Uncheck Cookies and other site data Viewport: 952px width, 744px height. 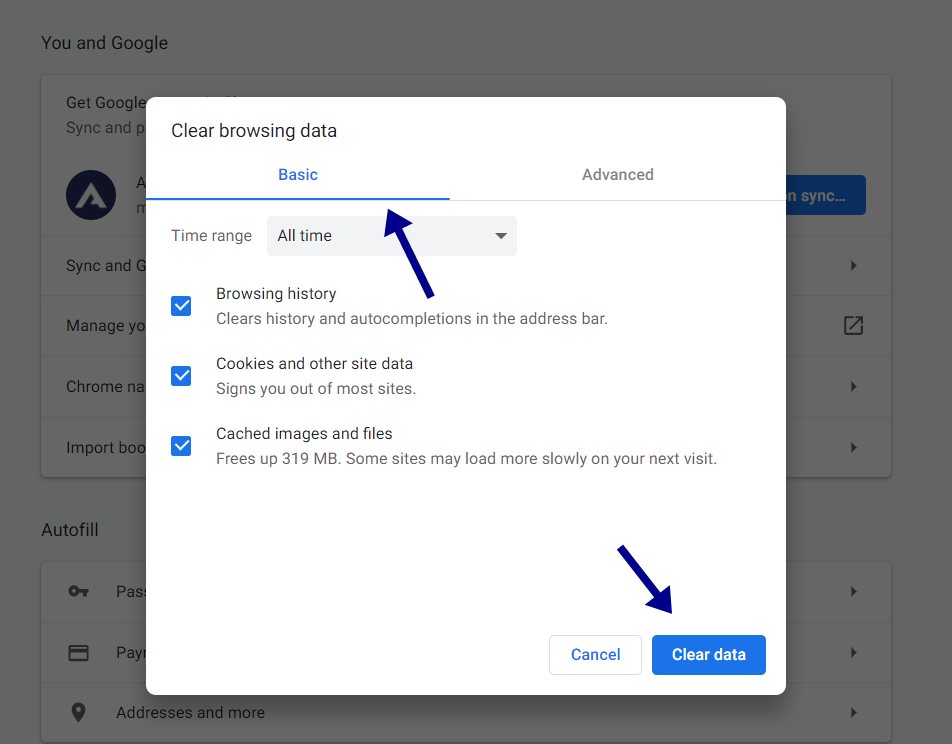[x=181, y=376]
